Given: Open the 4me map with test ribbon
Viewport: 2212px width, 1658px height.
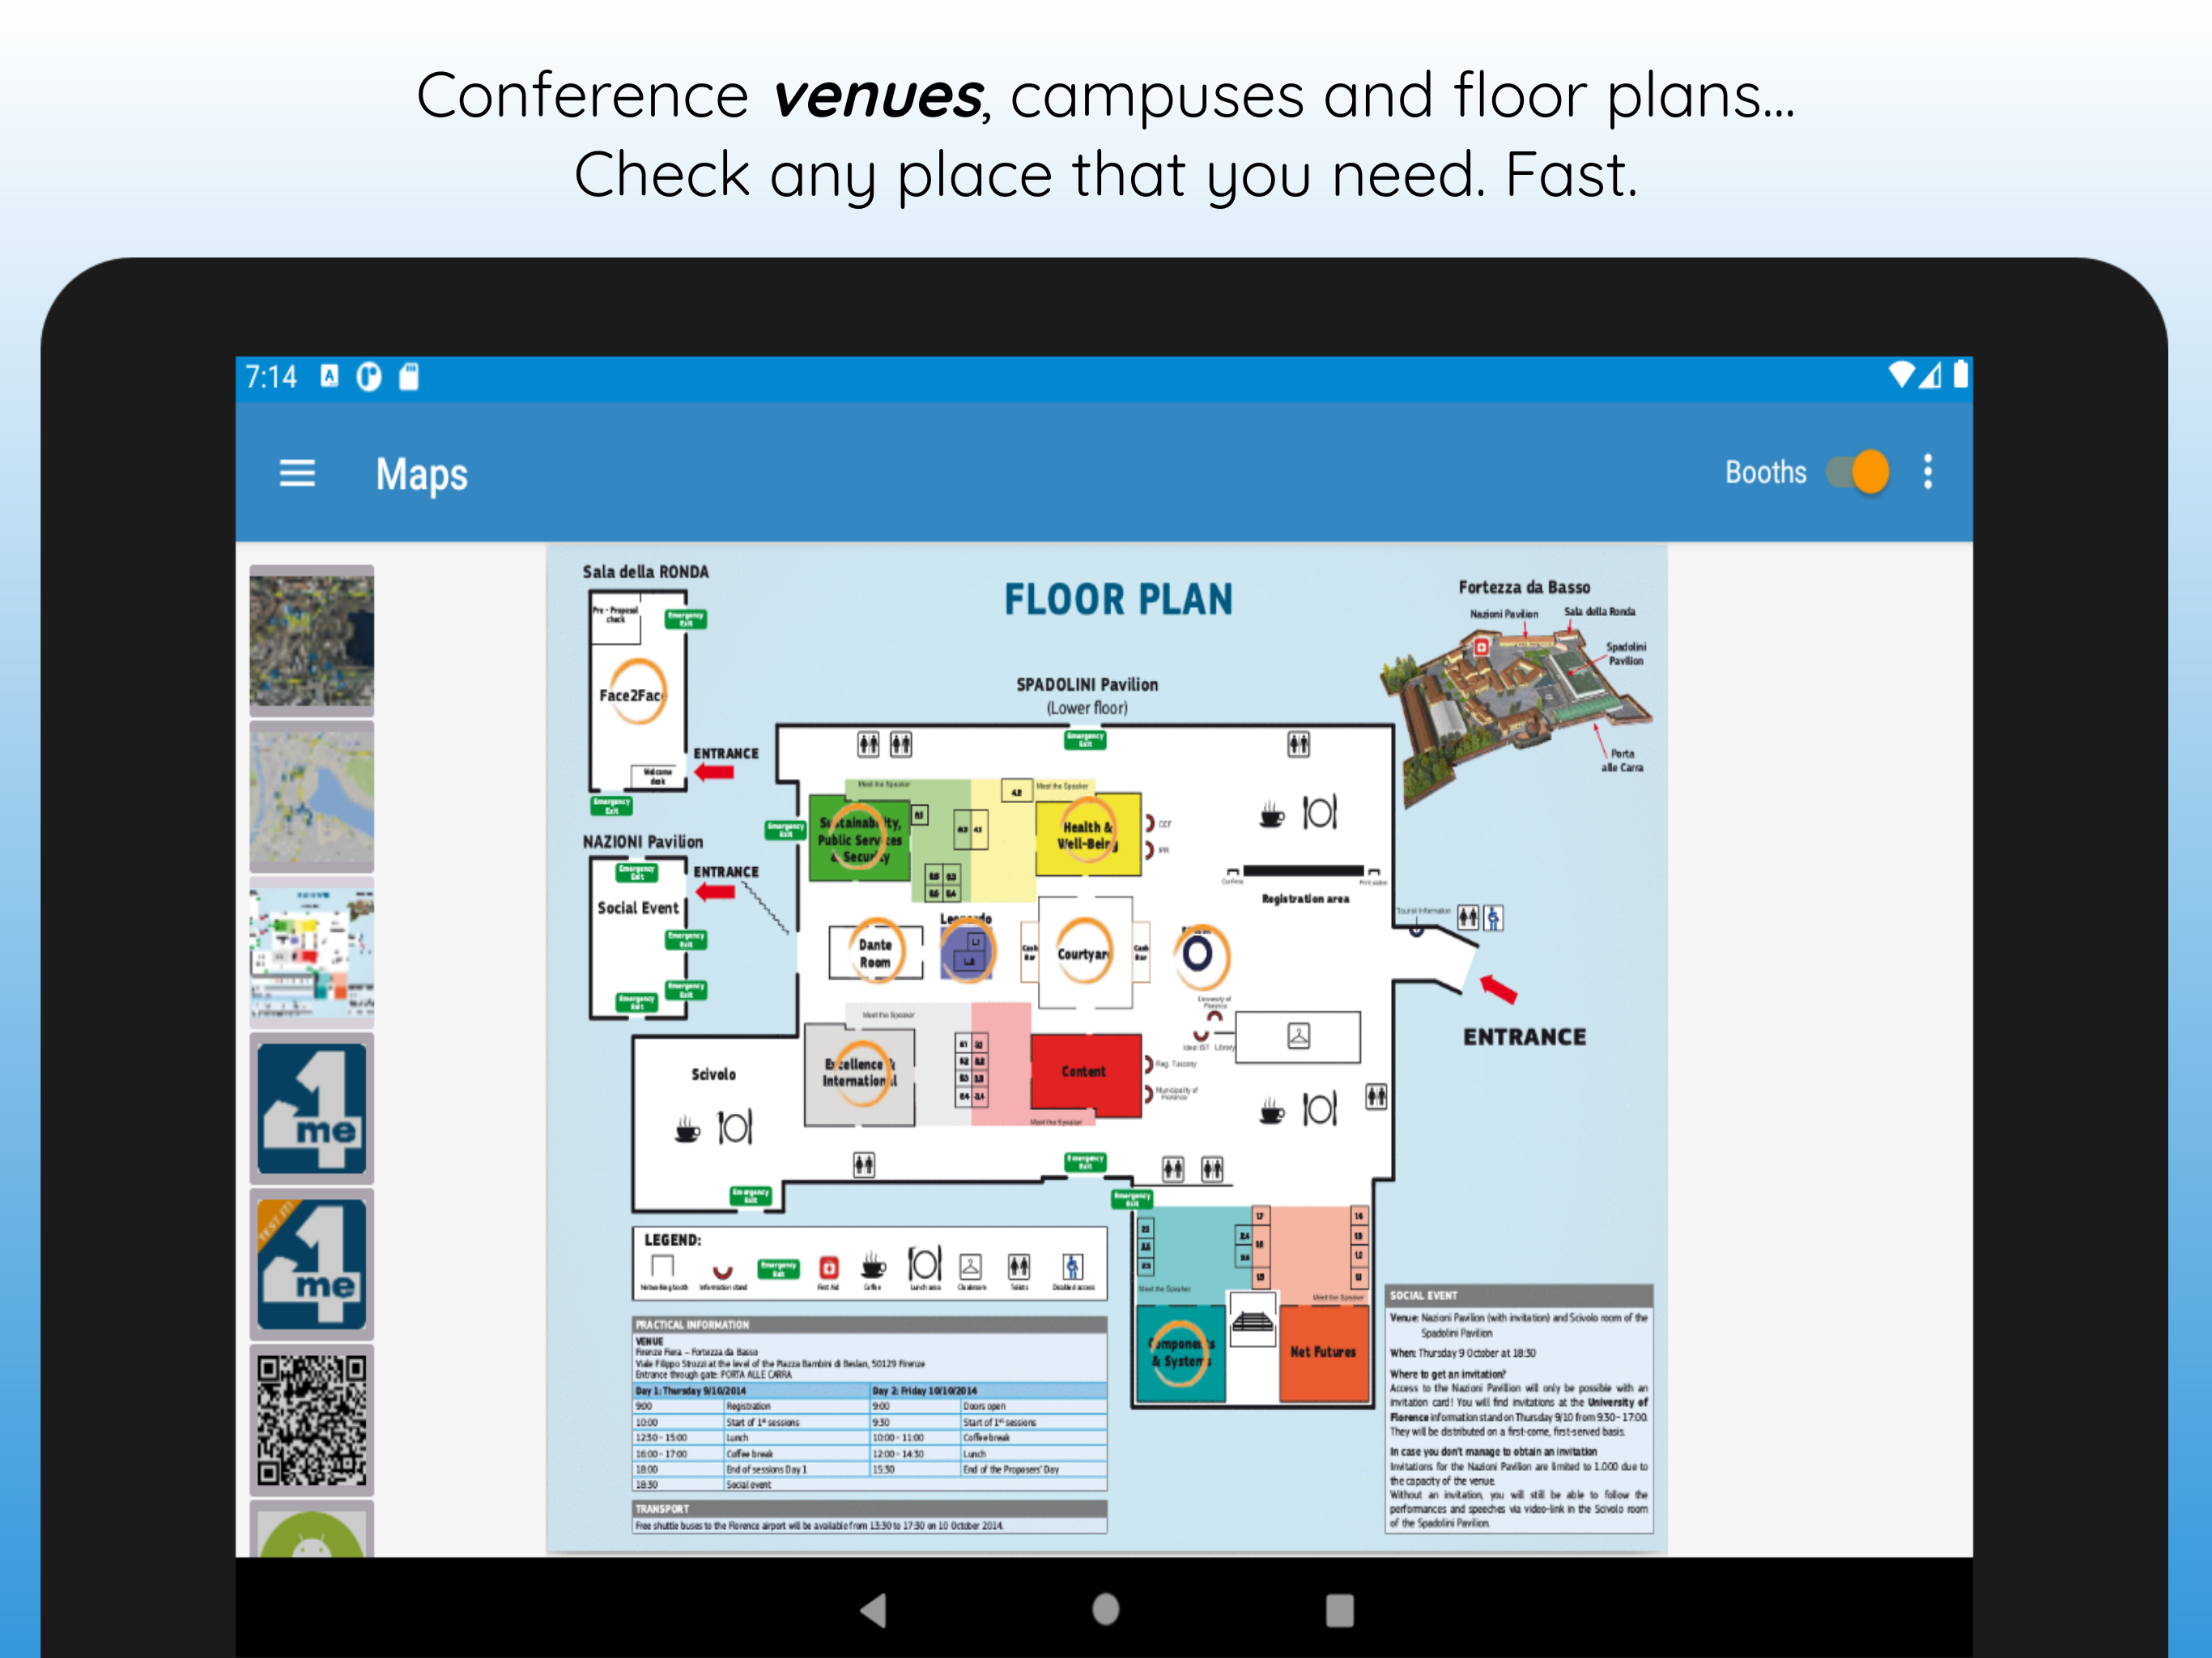Looking at the screenshot, I should (x=311, y=1264).
